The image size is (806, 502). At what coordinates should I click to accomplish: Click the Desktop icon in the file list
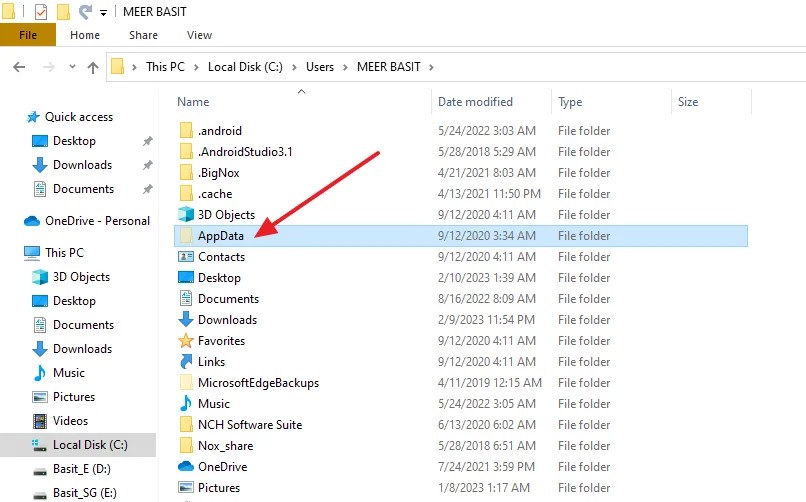point(186,277)
